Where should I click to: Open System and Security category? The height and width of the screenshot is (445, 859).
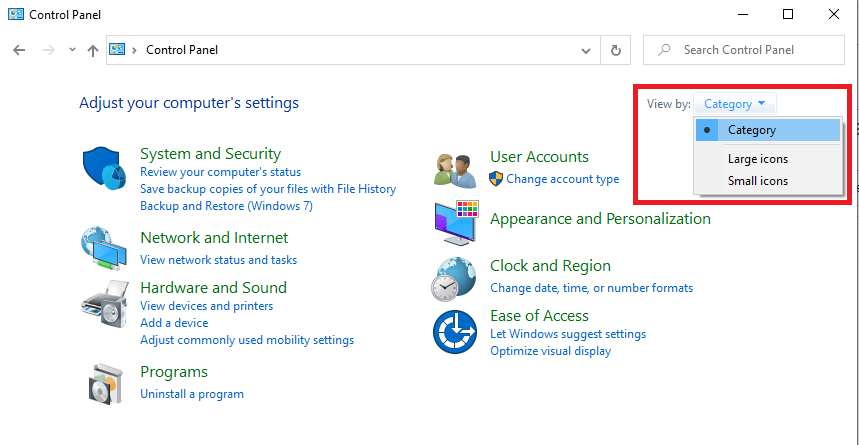(210, 153)
